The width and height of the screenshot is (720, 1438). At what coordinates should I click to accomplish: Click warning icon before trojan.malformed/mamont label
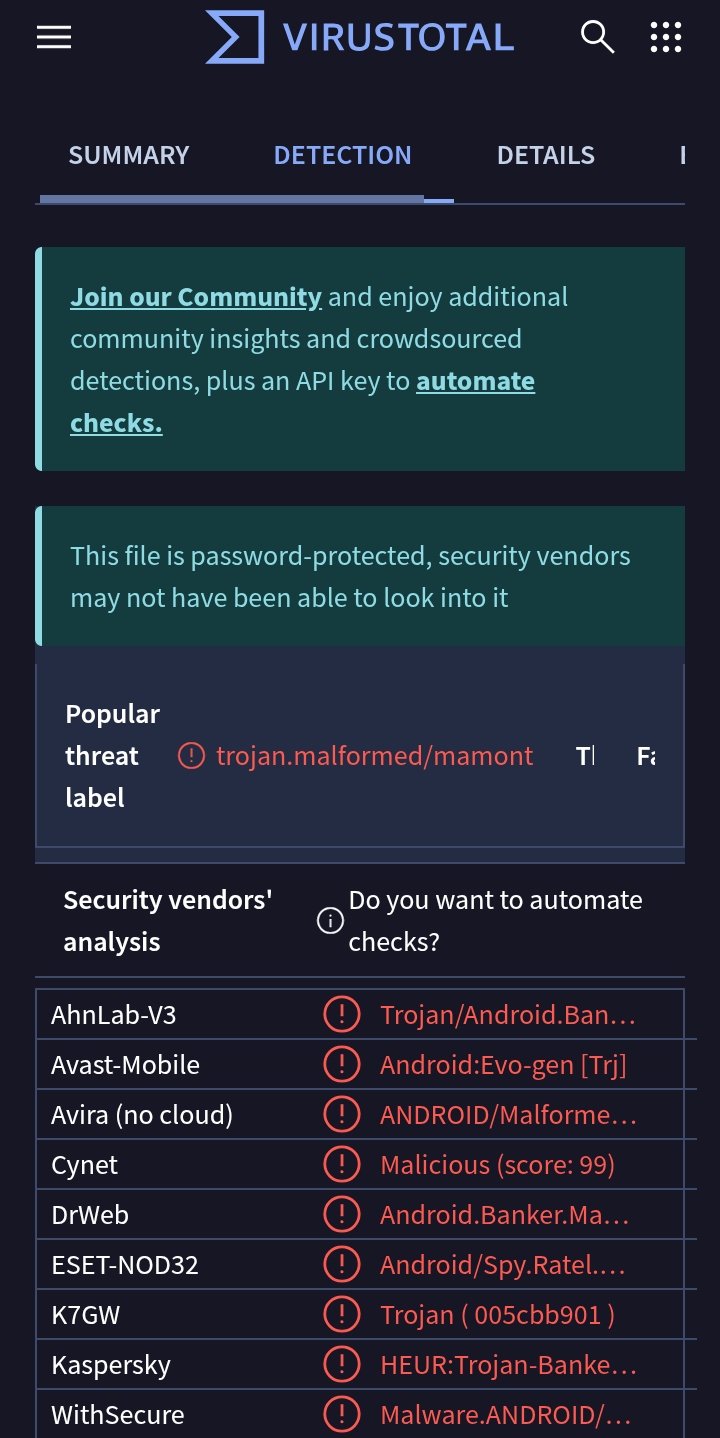(x=191, y=756)
